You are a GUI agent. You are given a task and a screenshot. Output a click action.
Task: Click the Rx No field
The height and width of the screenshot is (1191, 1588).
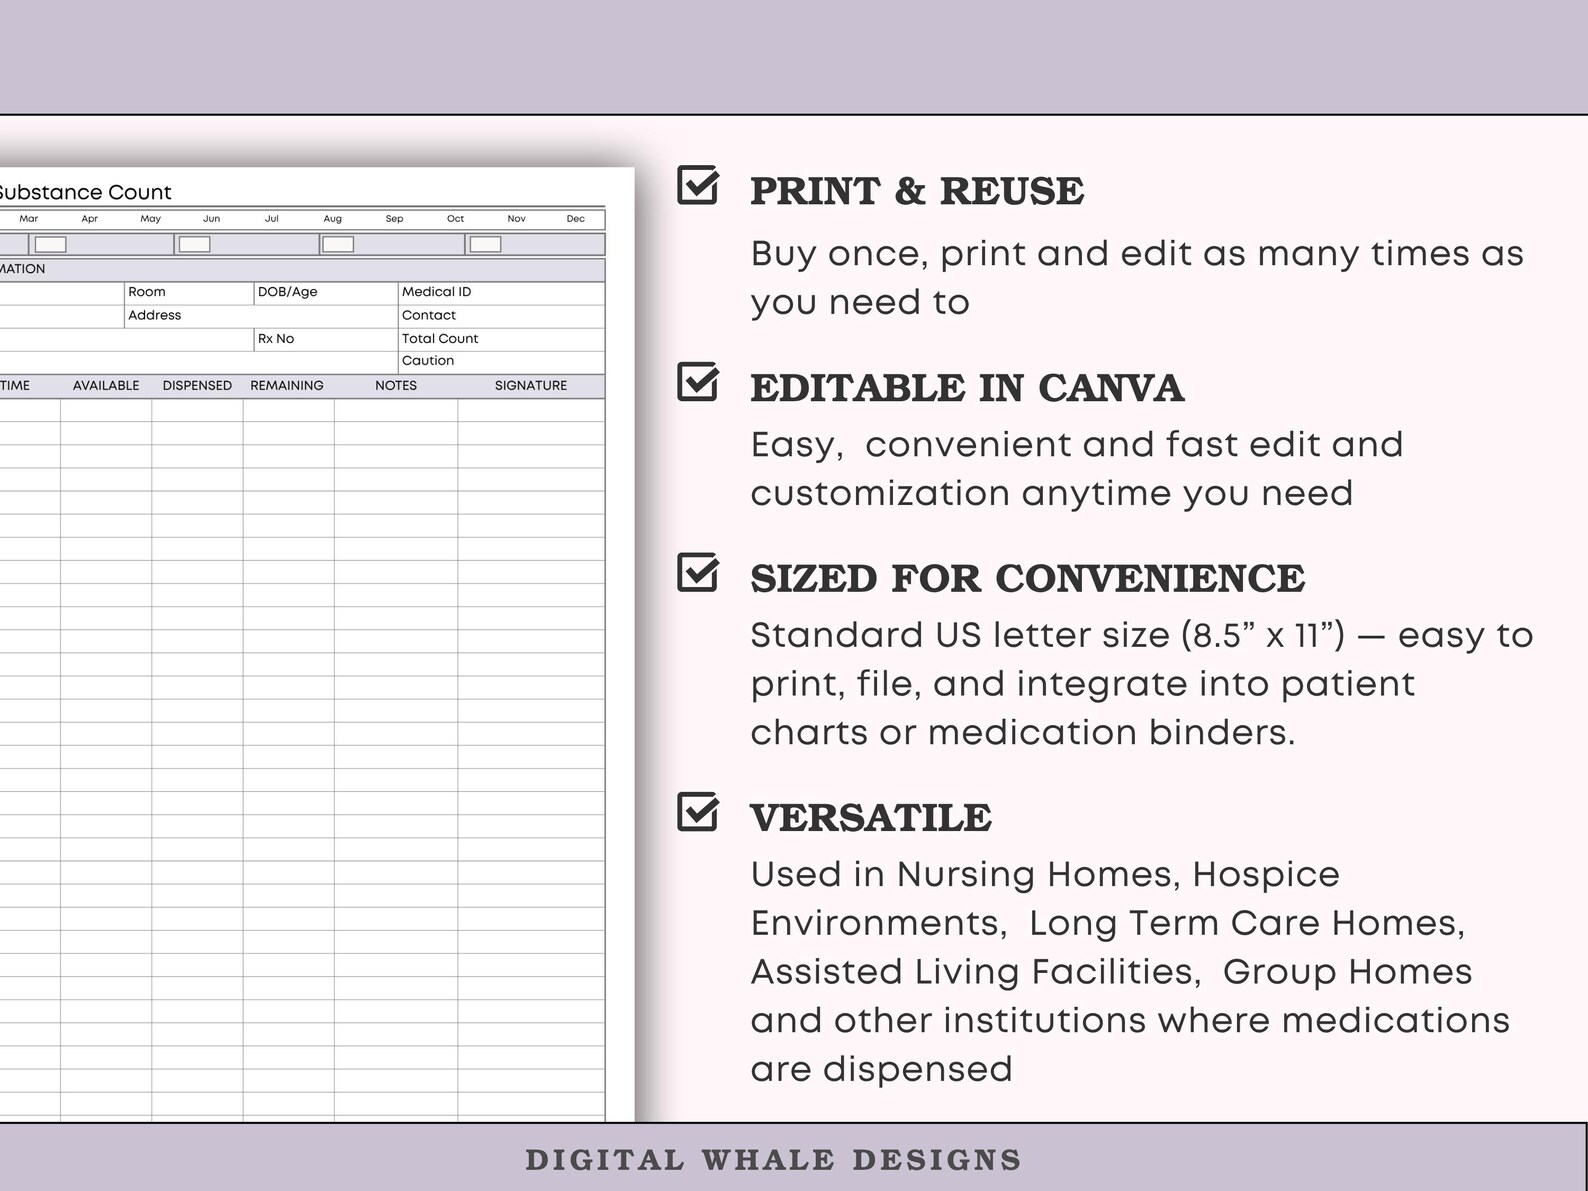click(x=326, y=339)
